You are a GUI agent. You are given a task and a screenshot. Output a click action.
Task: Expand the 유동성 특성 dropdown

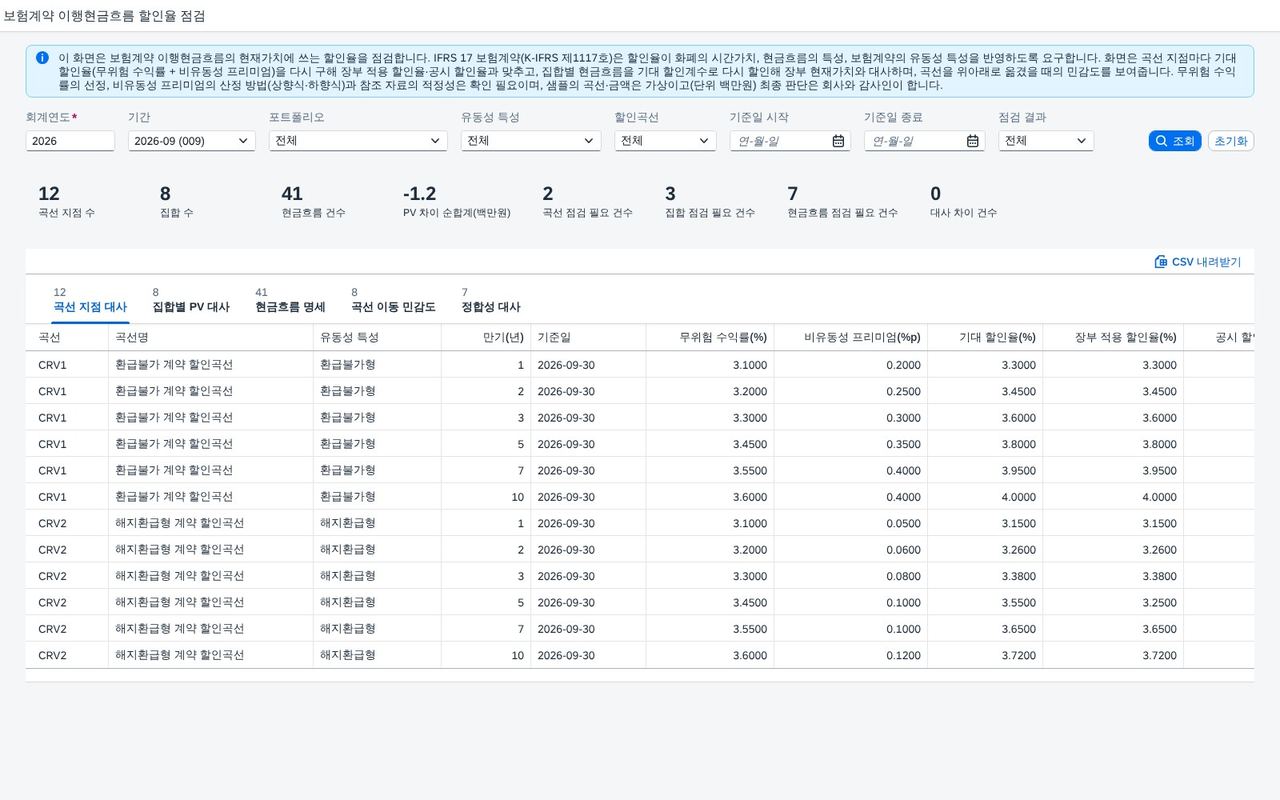(x=531, y=141)
